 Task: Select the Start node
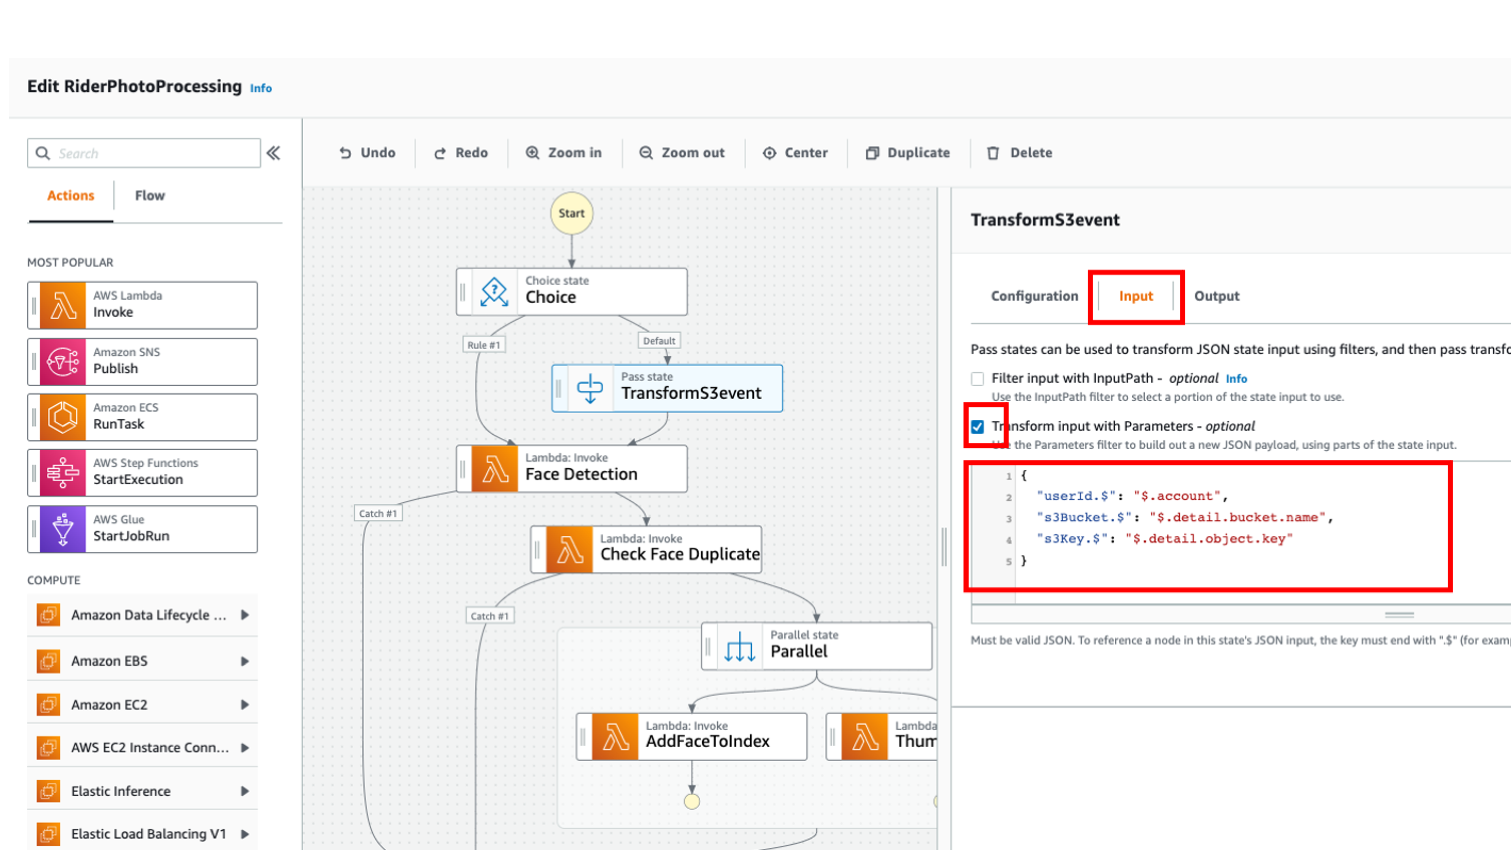[x=572, y=213]
